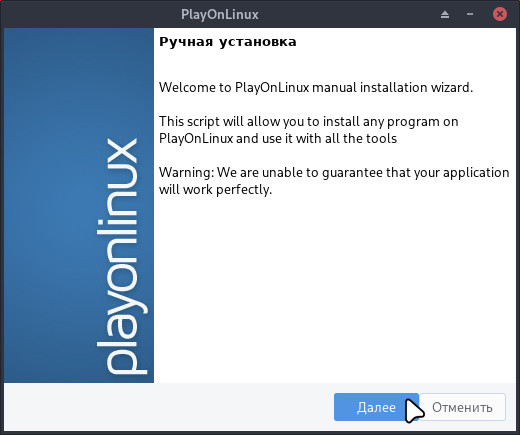Cancel the wizard with the Отменить button
520x435 pixels.
click(462, 407)
